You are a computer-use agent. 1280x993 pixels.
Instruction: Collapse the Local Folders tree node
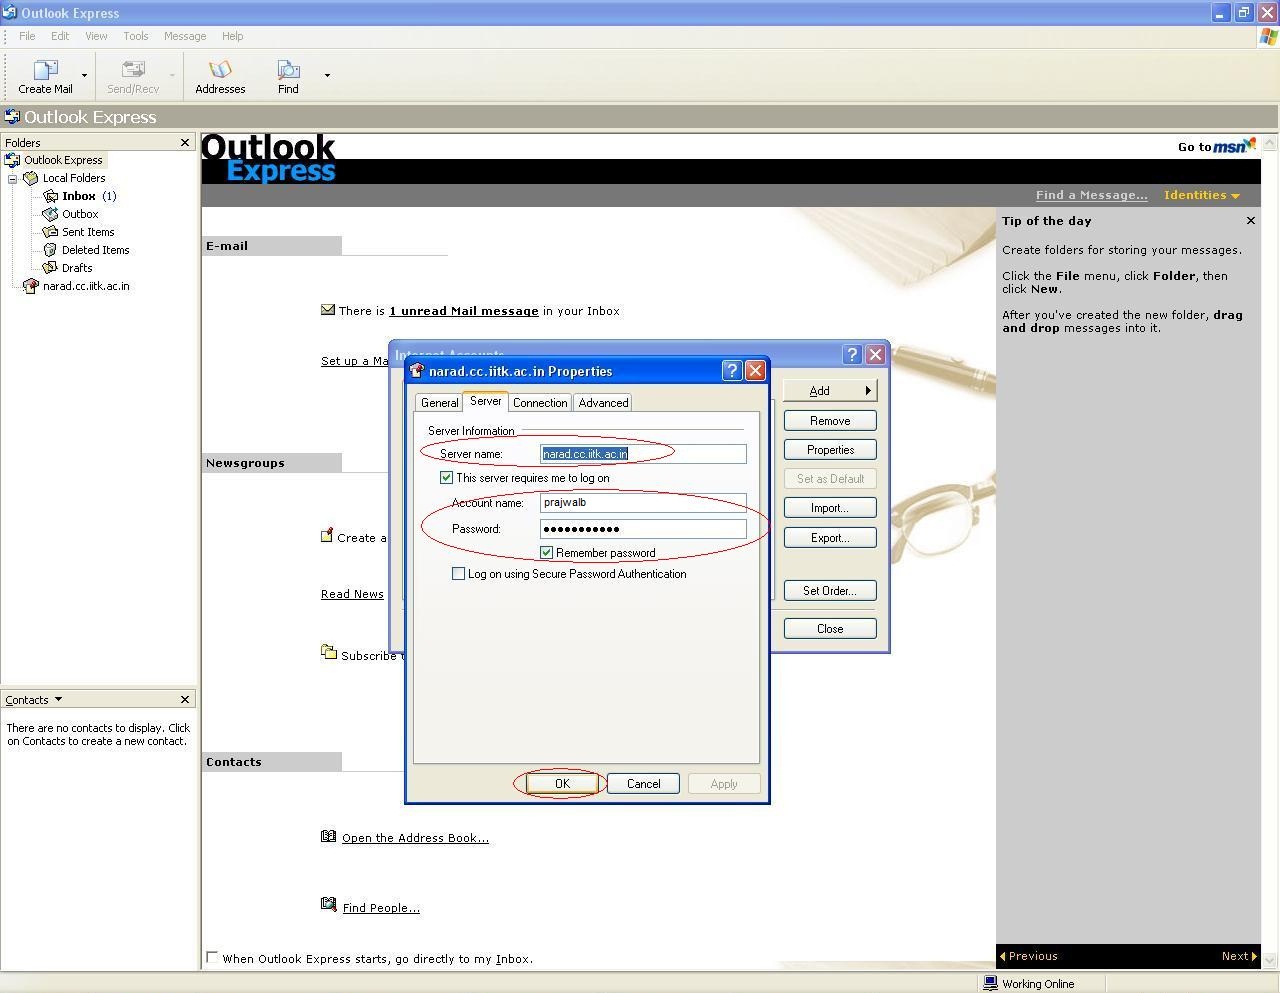click(x=13, y=179)
